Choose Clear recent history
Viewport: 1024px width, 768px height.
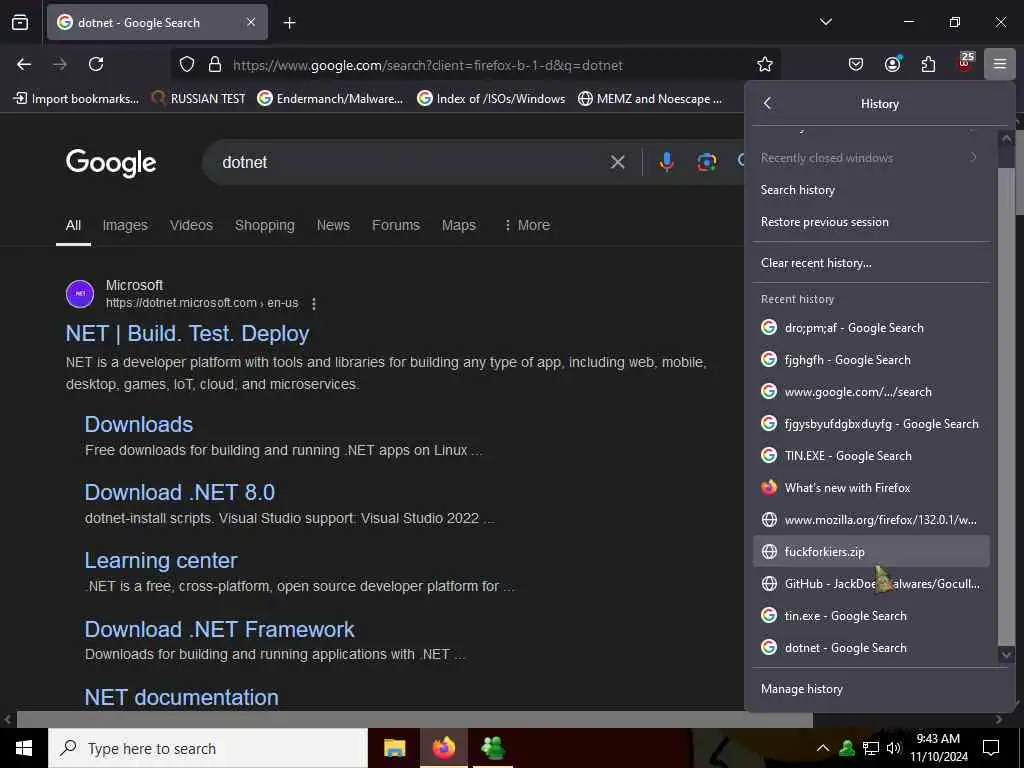(x=871, y=263)
